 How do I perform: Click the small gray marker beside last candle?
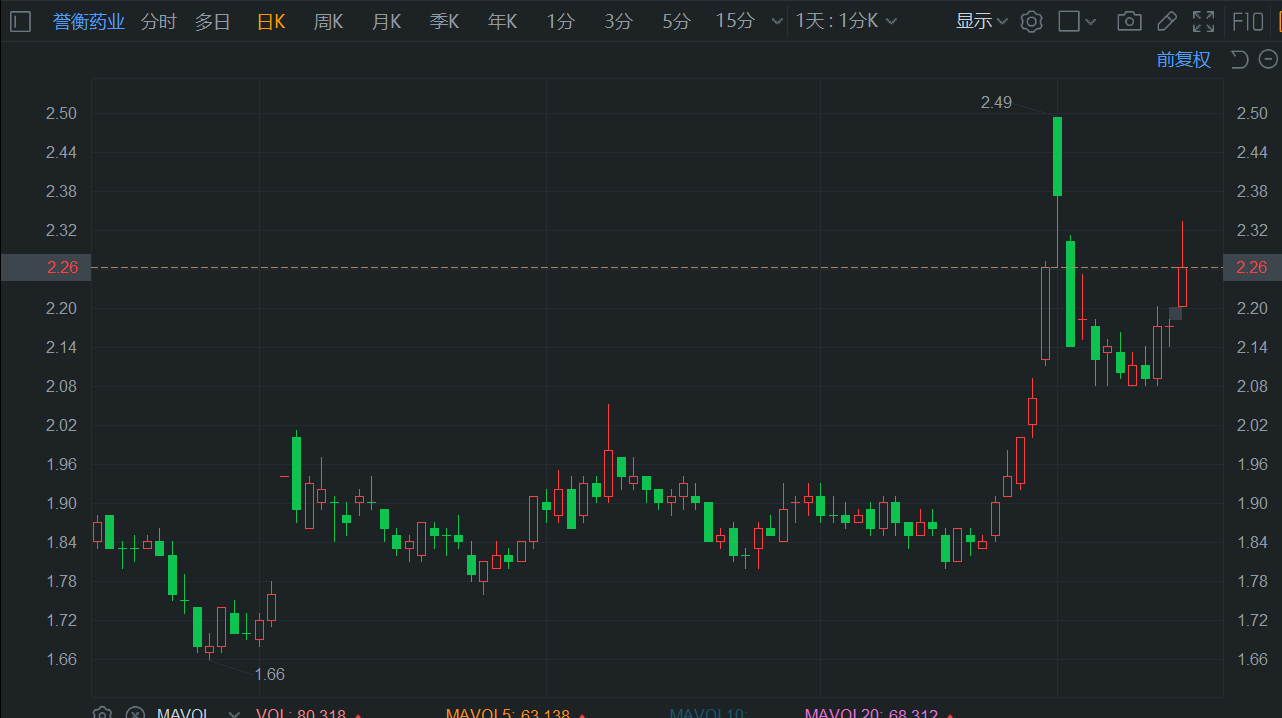click(1175, 313)
